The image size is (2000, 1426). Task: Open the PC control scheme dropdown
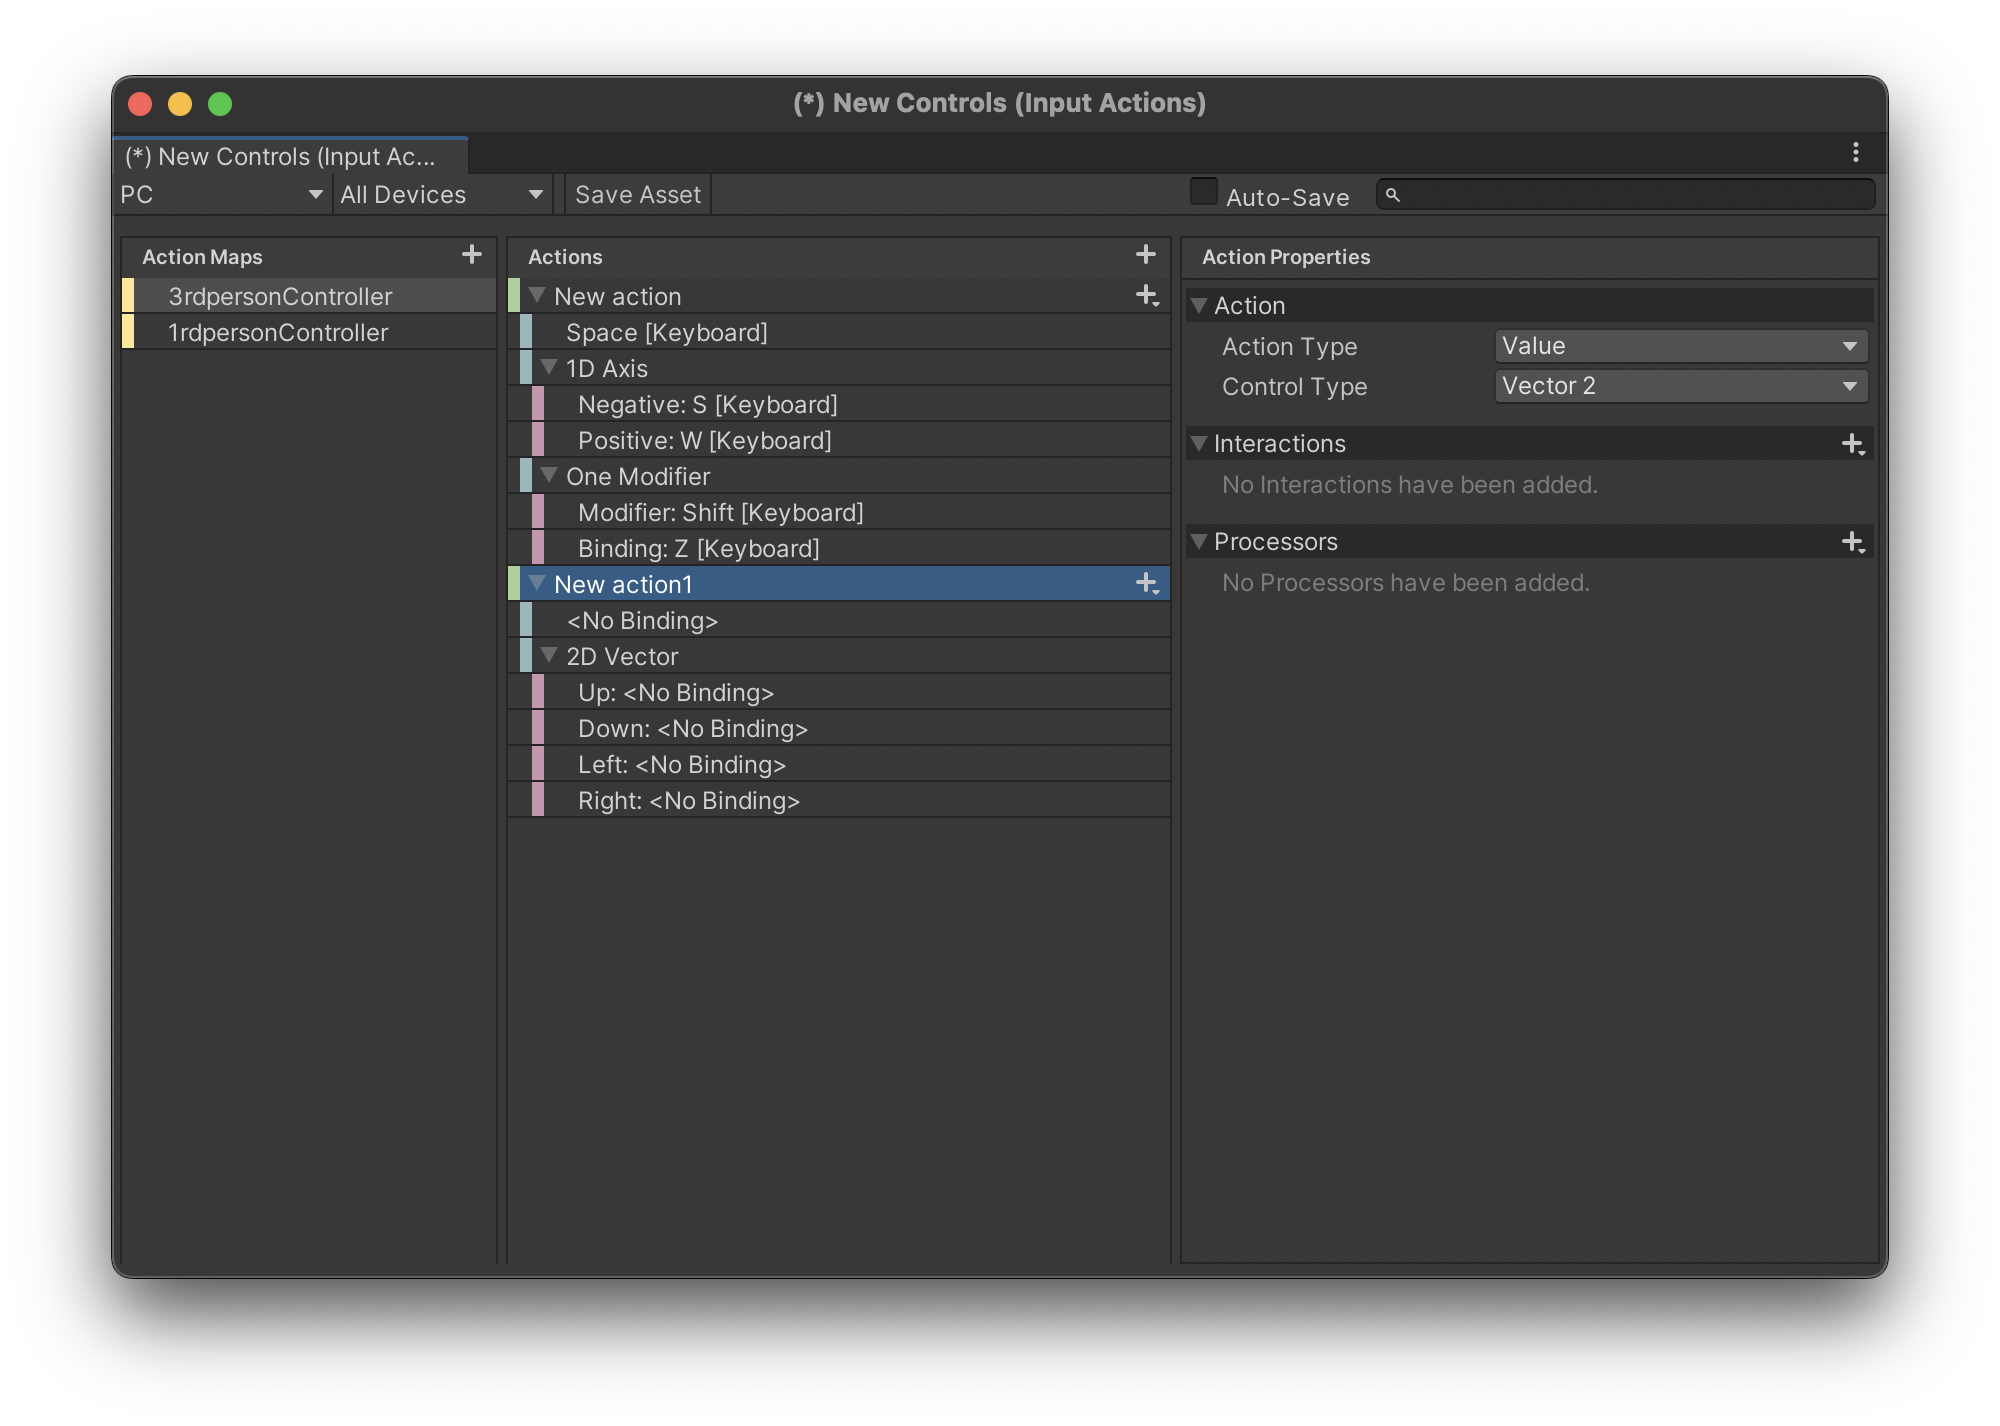tap(221, 195)
